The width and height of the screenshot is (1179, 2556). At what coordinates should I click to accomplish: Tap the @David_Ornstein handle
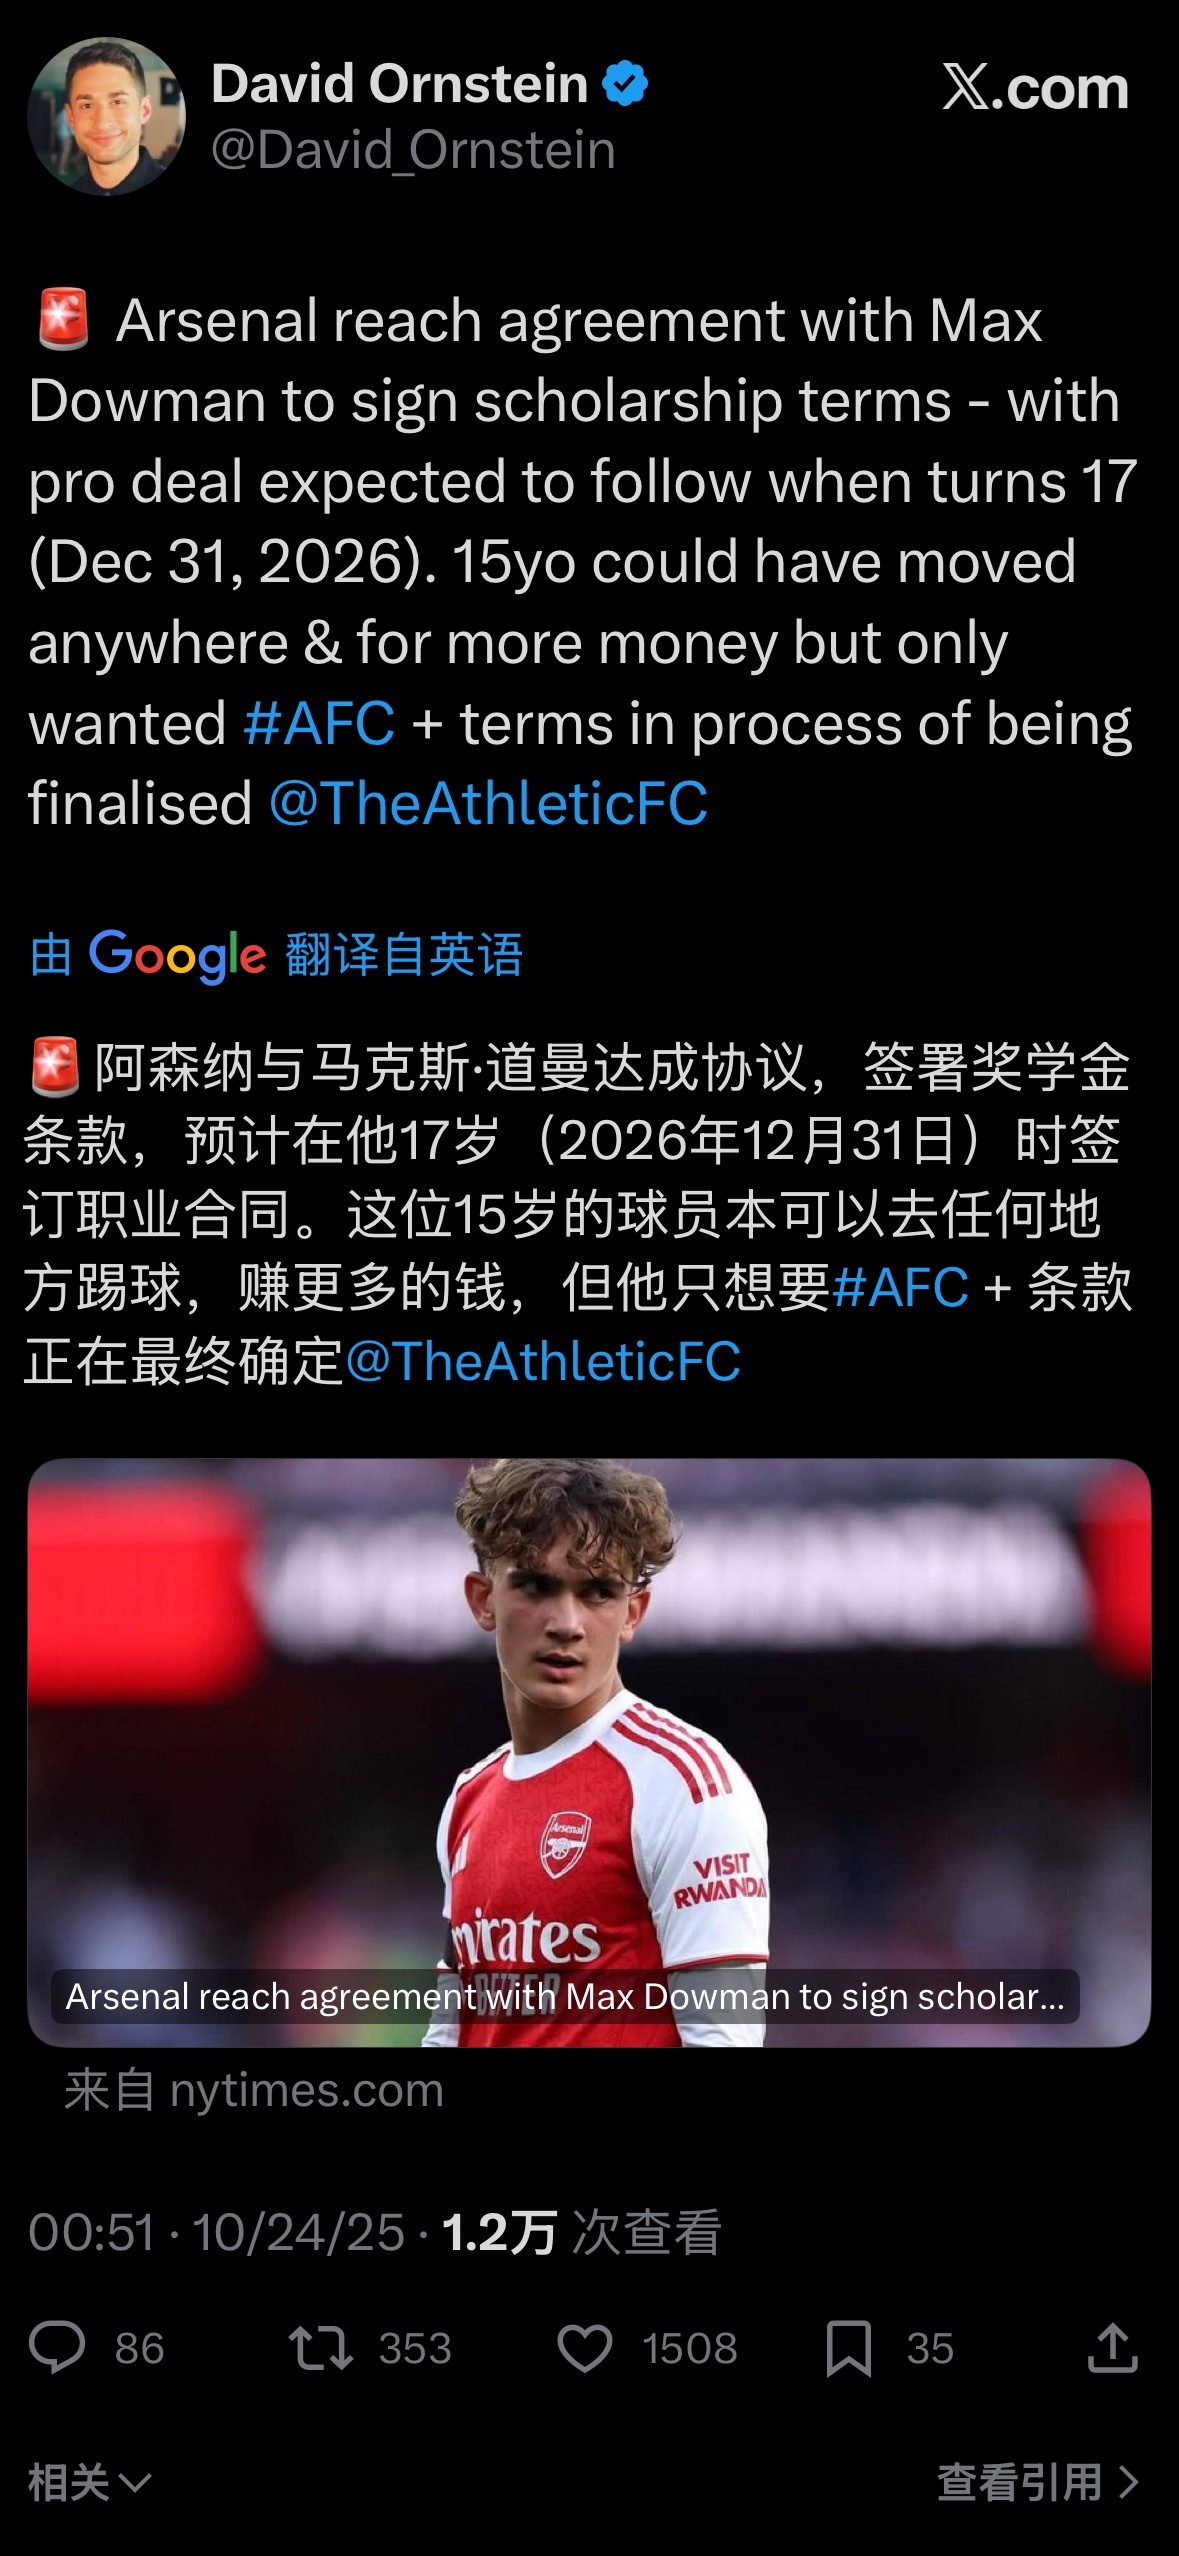(413, 150)
